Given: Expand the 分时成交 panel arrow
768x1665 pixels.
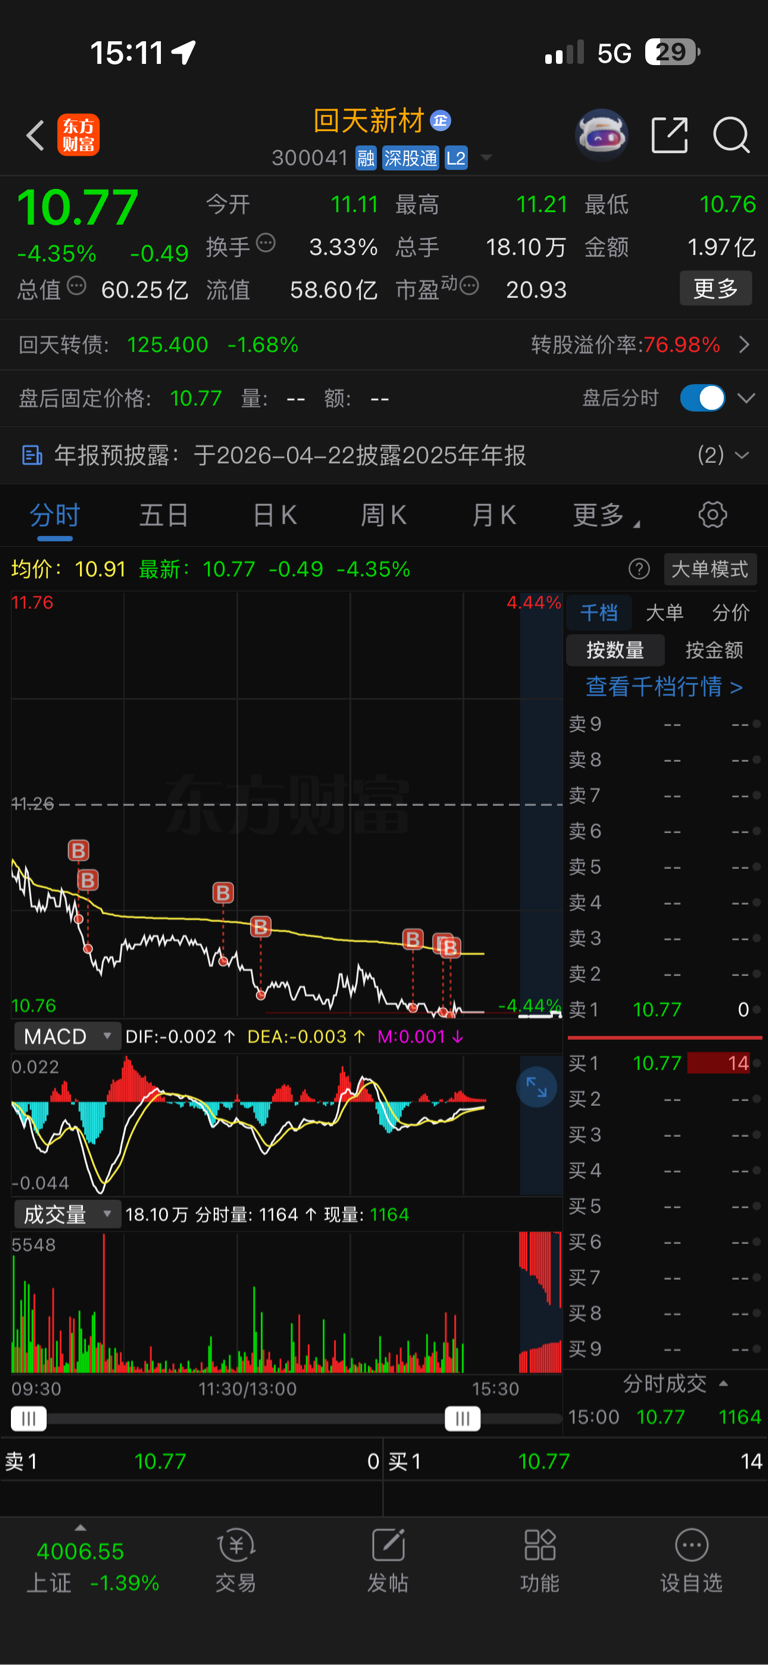Looking at the screenshot, I should tap(723, 1383).
